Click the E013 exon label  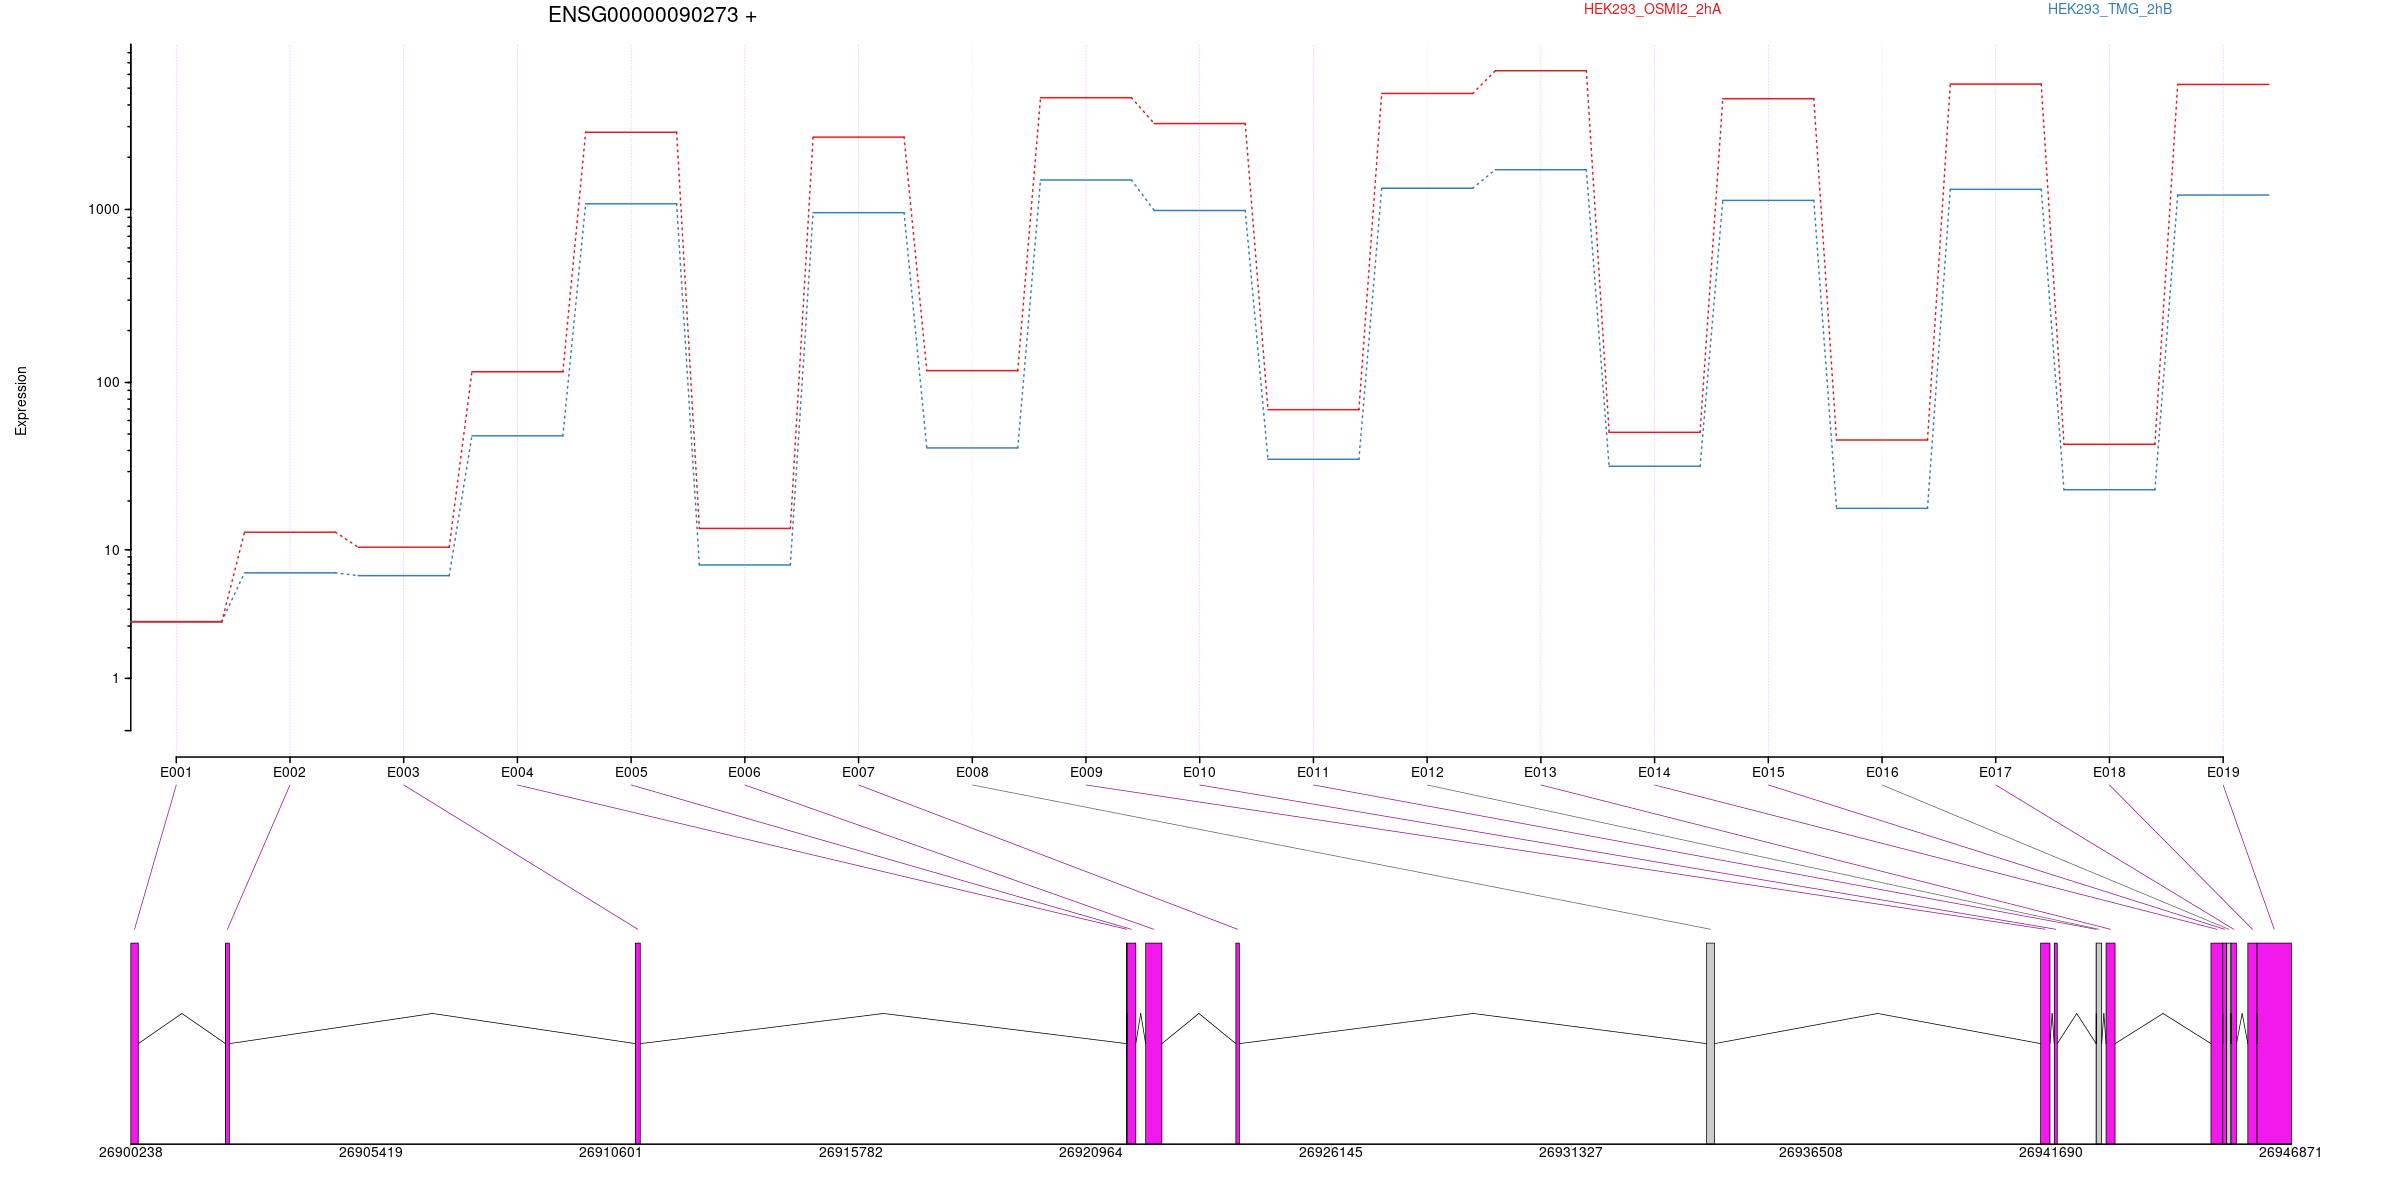point(1540,772)
